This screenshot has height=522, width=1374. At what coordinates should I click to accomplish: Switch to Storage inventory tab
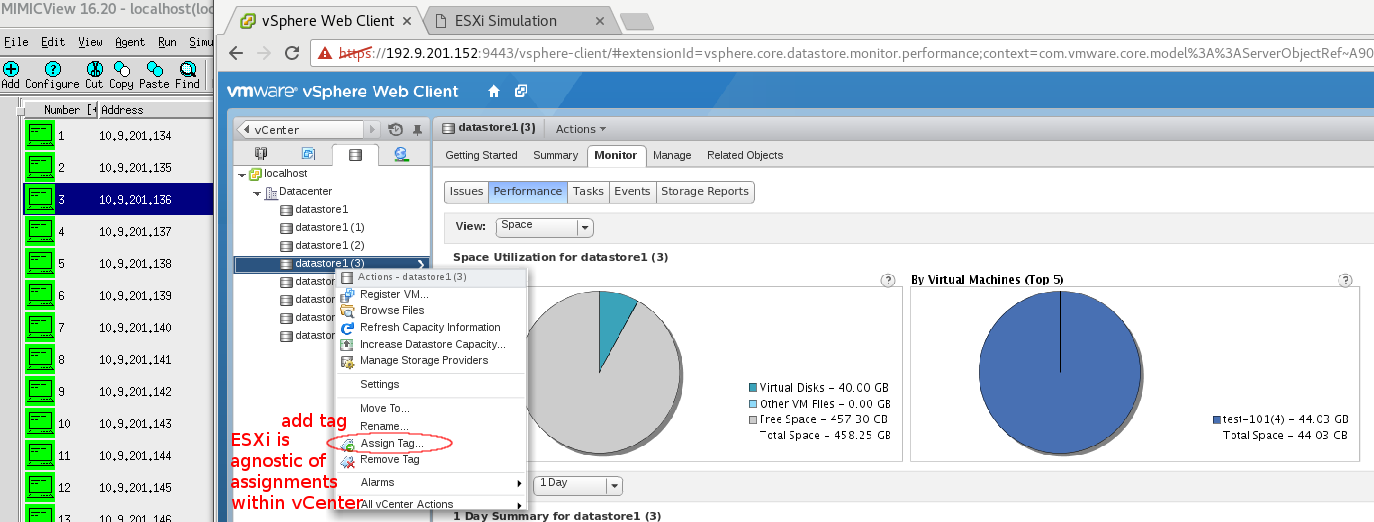pyautogui.click(x=355, y=154)
